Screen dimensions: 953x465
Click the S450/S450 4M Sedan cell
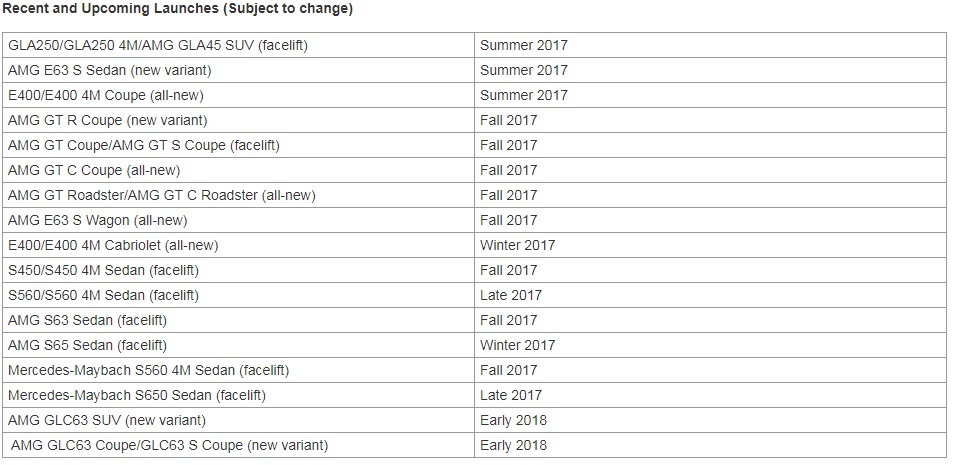pos(103,270)
